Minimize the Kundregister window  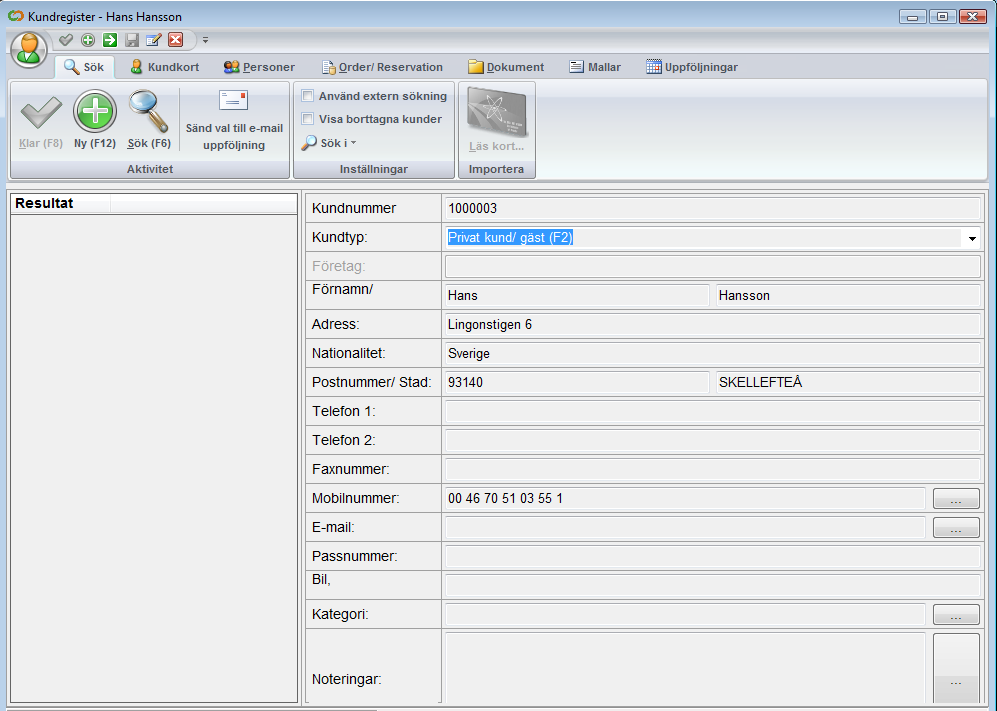[x=912, y=17]
